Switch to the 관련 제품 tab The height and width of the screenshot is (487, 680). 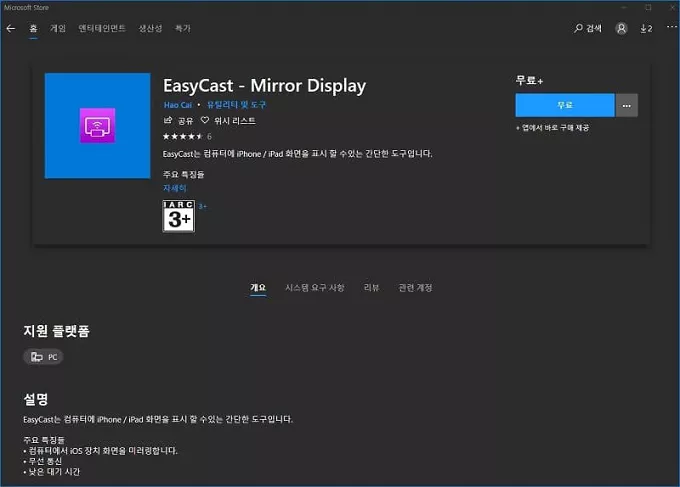point(415,288)
